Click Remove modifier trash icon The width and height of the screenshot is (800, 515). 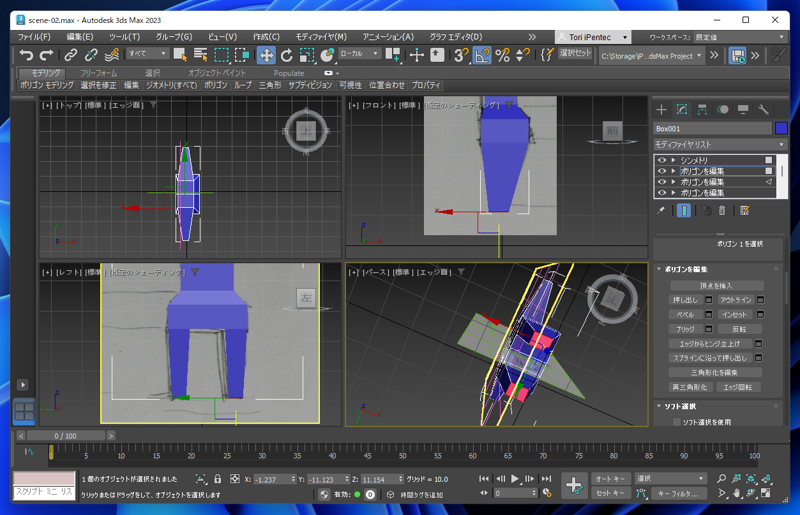click(722, 210)
